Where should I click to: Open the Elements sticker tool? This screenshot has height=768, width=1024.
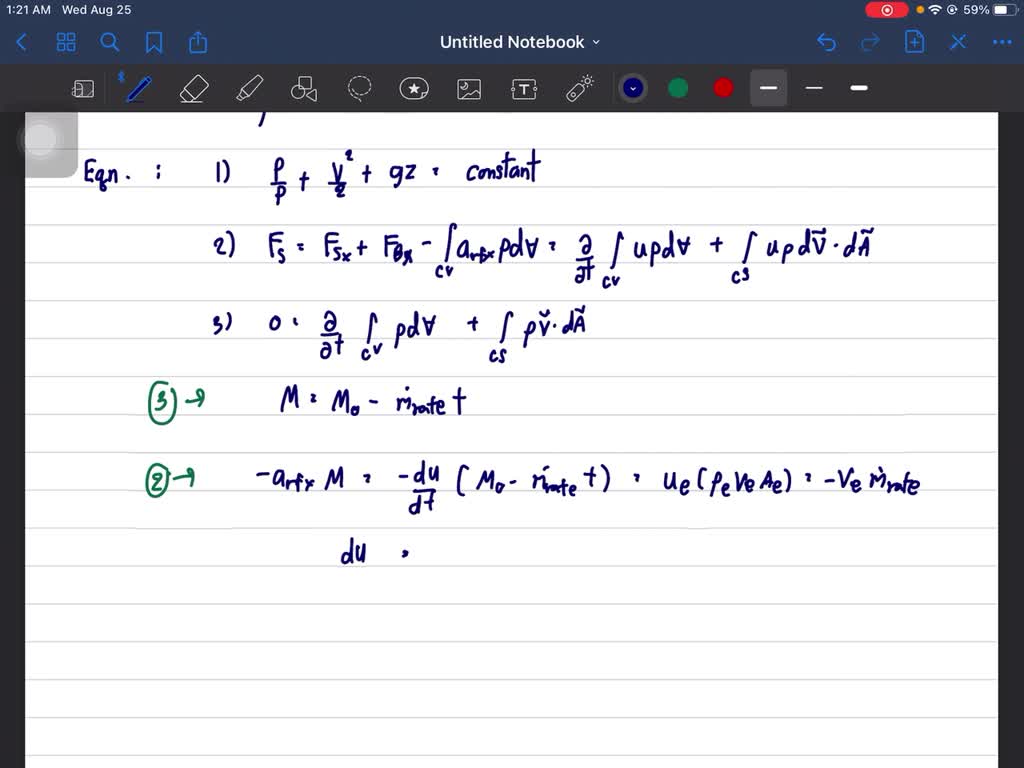(414, 89)
